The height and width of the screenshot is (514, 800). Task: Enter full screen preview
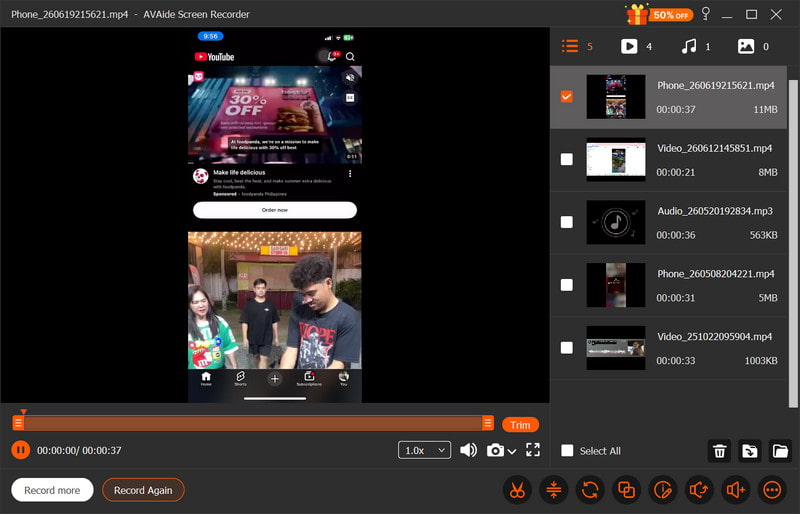[533, 450]
